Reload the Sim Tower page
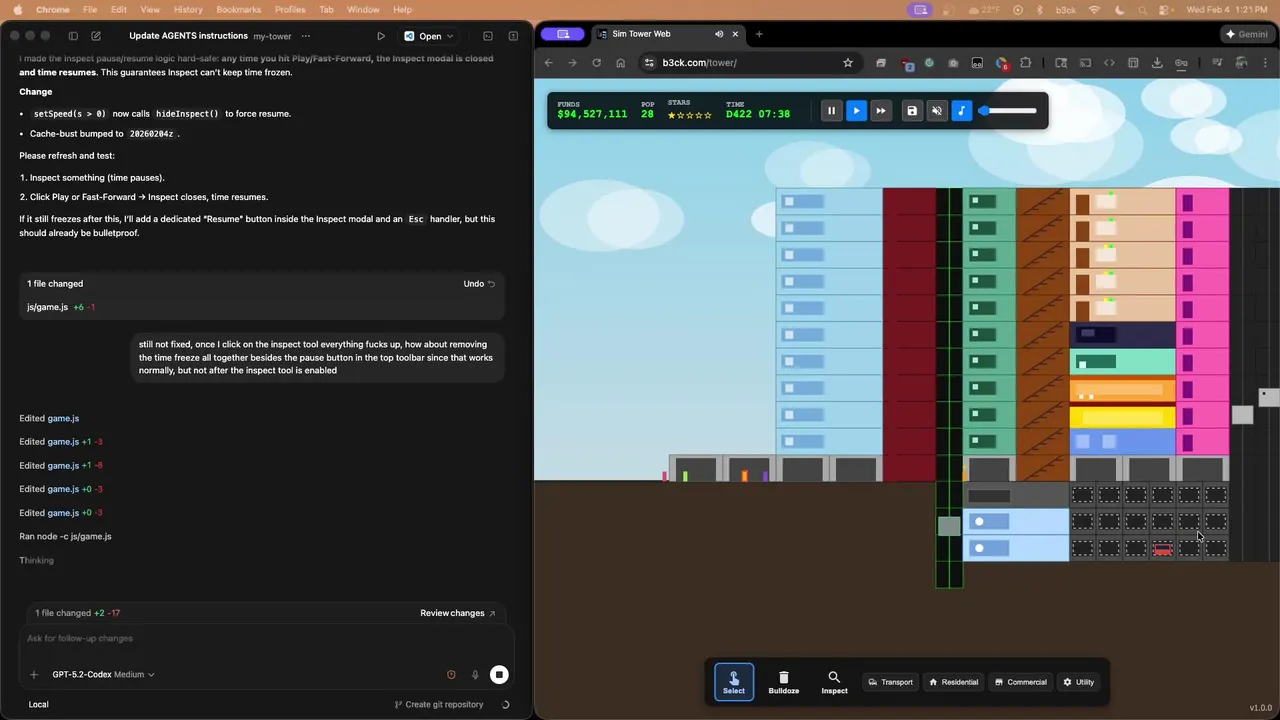 click(x=597, y=62)
